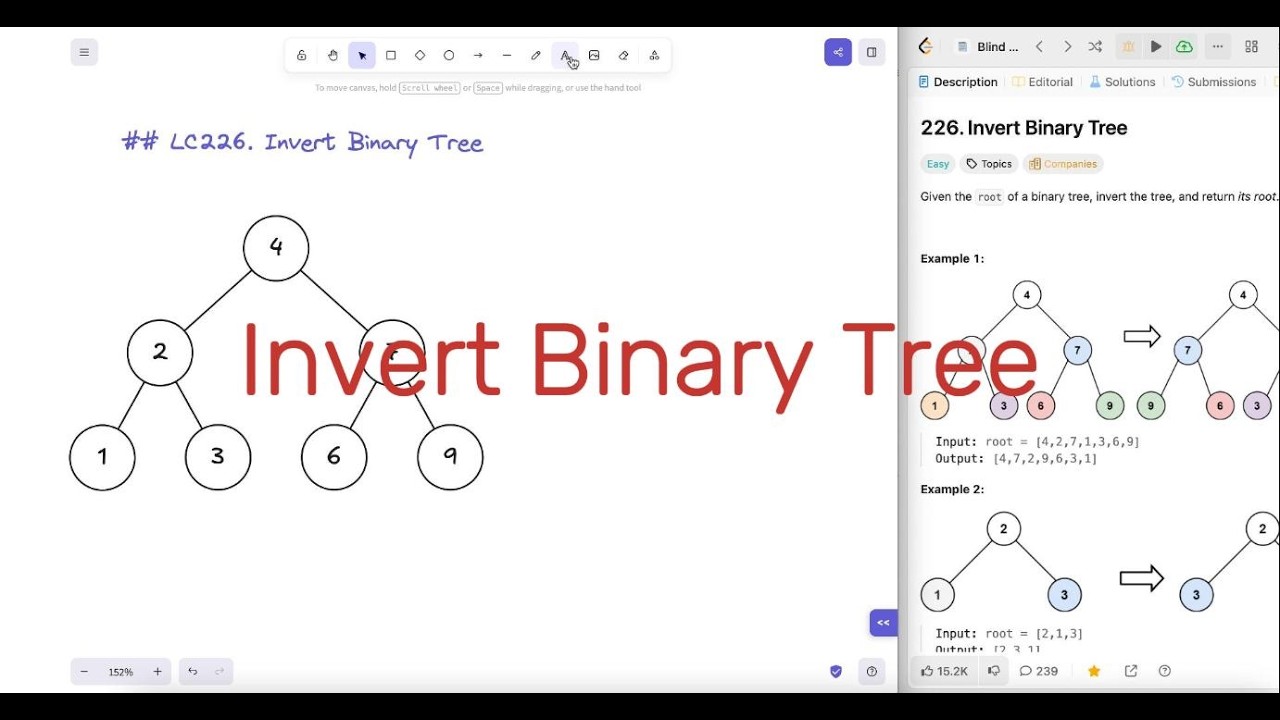The height and width of the screenshot is (720, 1280).
Task: Select the Diamond shape tool
Action: click(420, 55)
